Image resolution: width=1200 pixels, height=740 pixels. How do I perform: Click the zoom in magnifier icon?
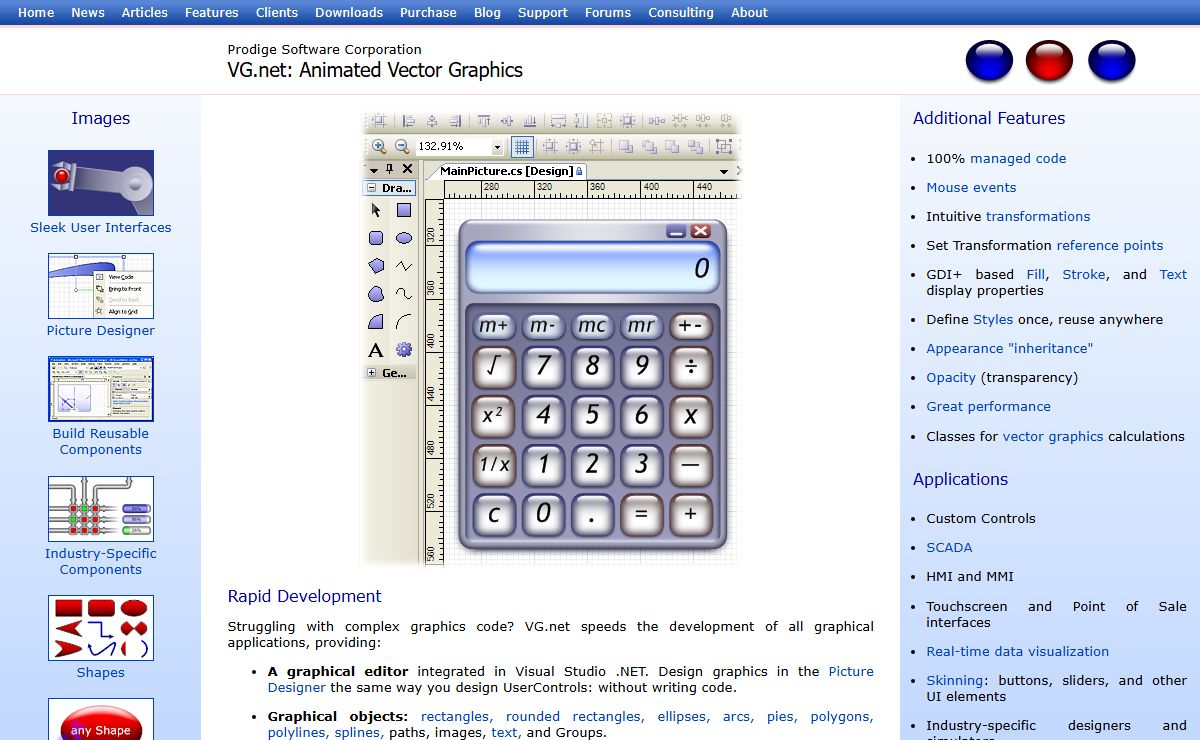[x=379, y=146]
